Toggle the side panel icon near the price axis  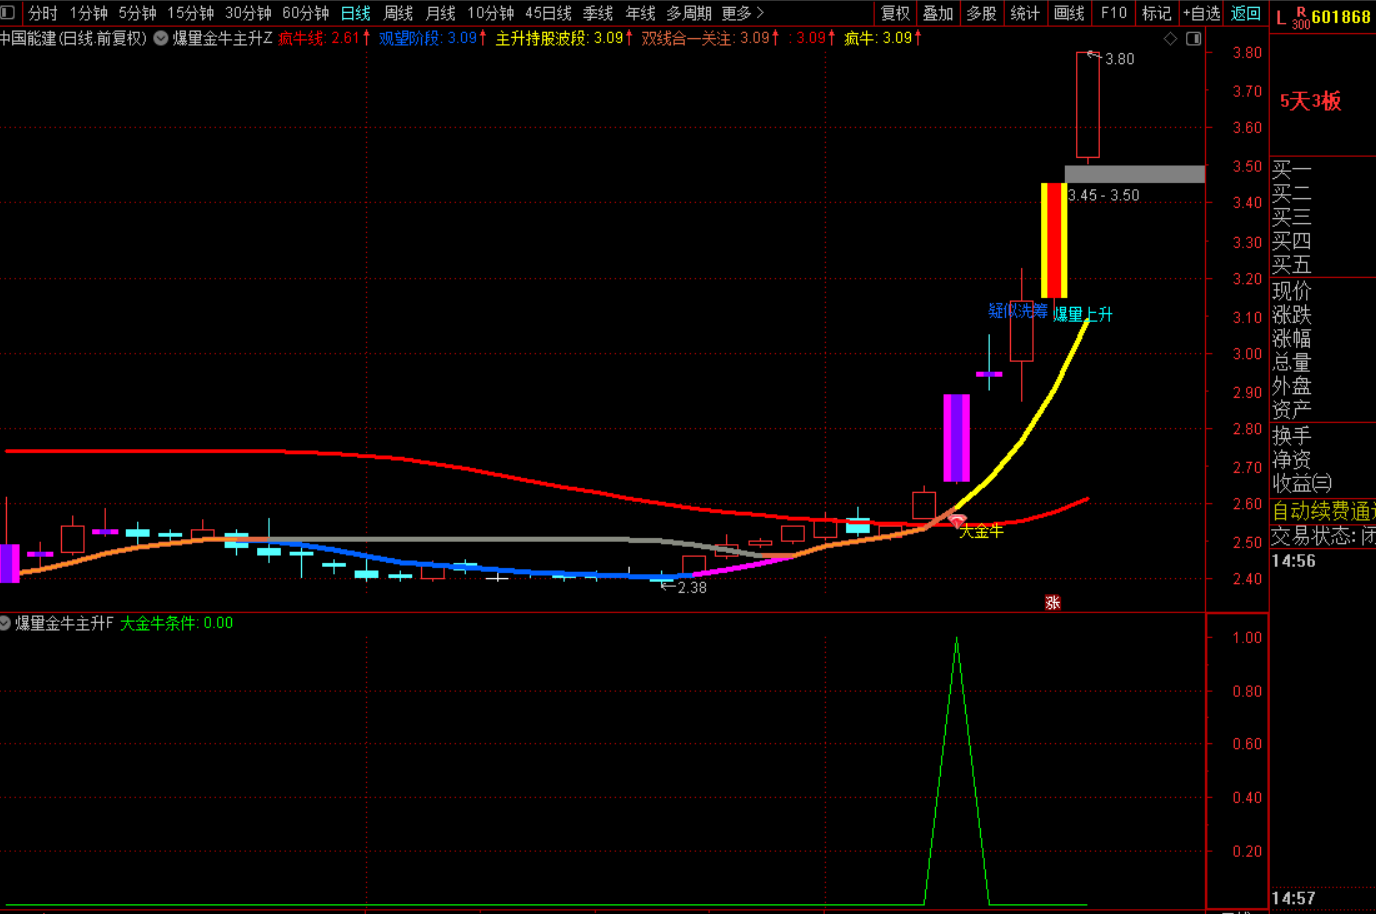[x=1193, y=39]
